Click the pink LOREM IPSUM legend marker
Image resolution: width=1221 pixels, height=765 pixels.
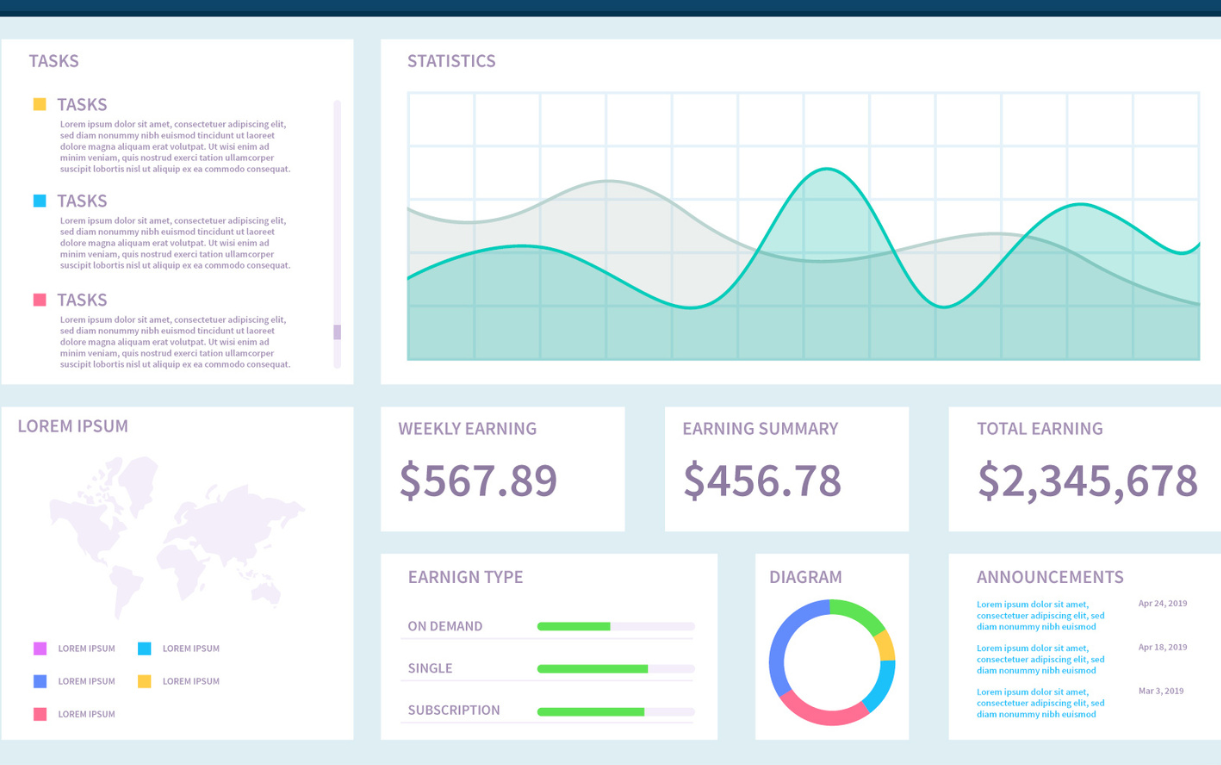(38, 714)
